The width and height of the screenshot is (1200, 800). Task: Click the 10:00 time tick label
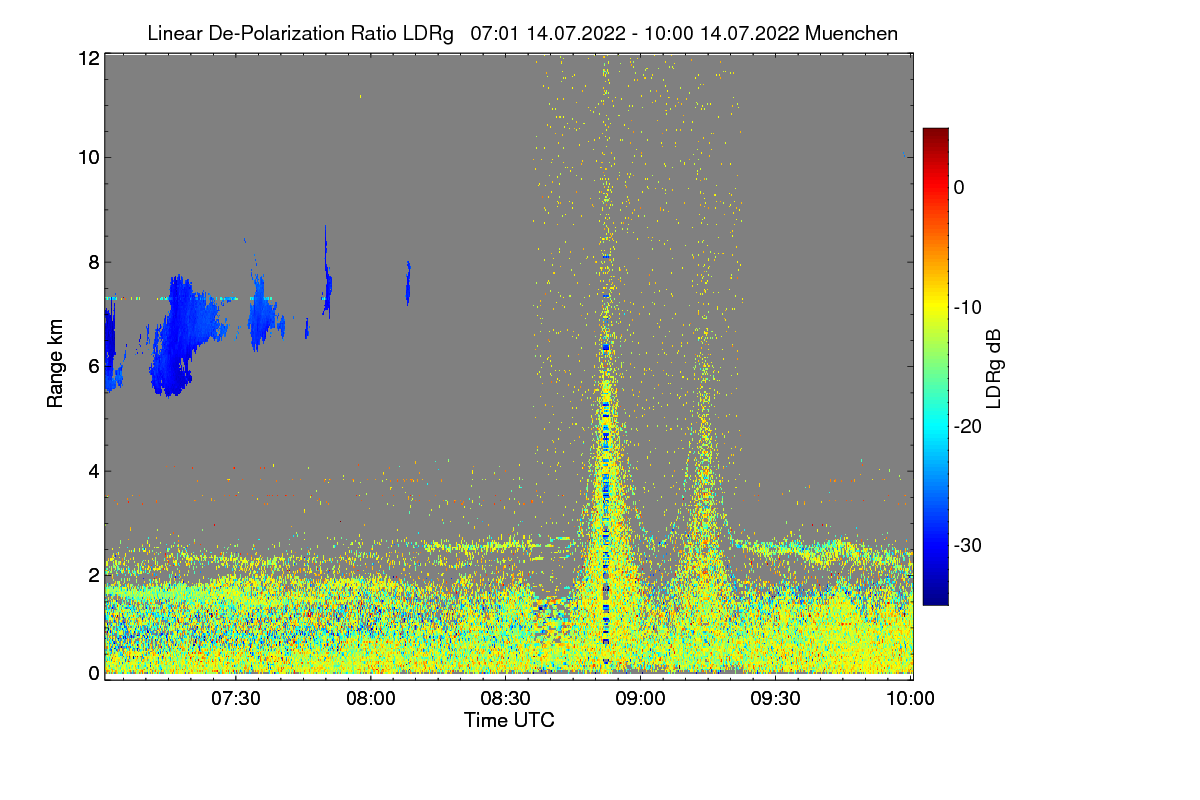[910, 699]
